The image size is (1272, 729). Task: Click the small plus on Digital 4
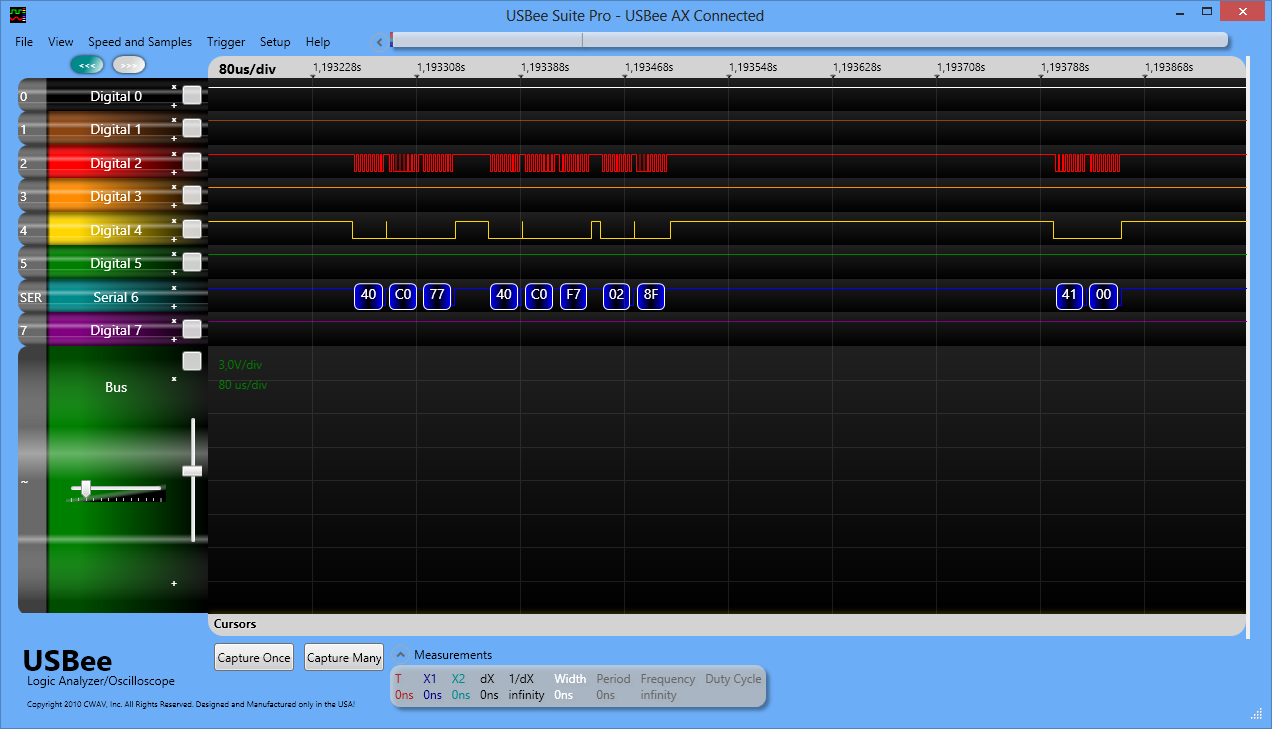pyautogui.click(x=174, y=239)
